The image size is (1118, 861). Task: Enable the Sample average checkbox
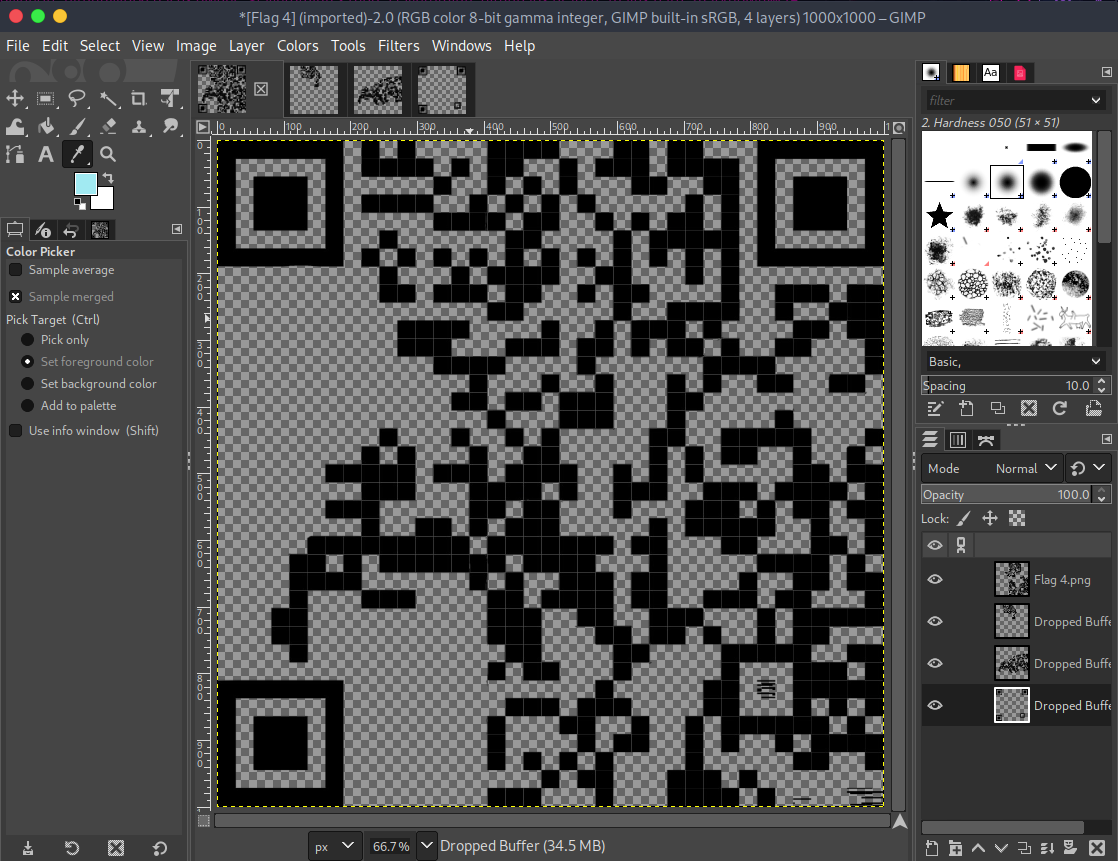[15, 269]
